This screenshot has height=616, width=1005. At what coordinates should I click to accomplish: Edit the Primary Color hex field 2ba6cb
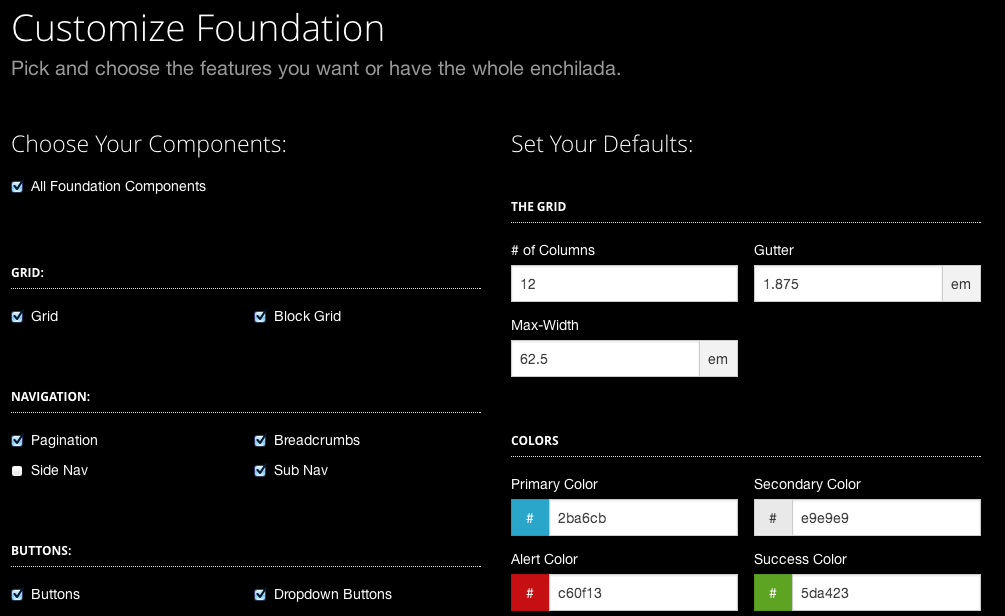pos(643,518)
